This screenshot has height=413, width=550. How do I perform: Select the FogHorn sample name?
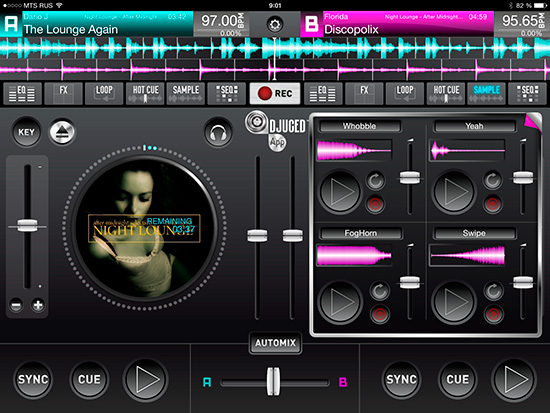(361, 233)
